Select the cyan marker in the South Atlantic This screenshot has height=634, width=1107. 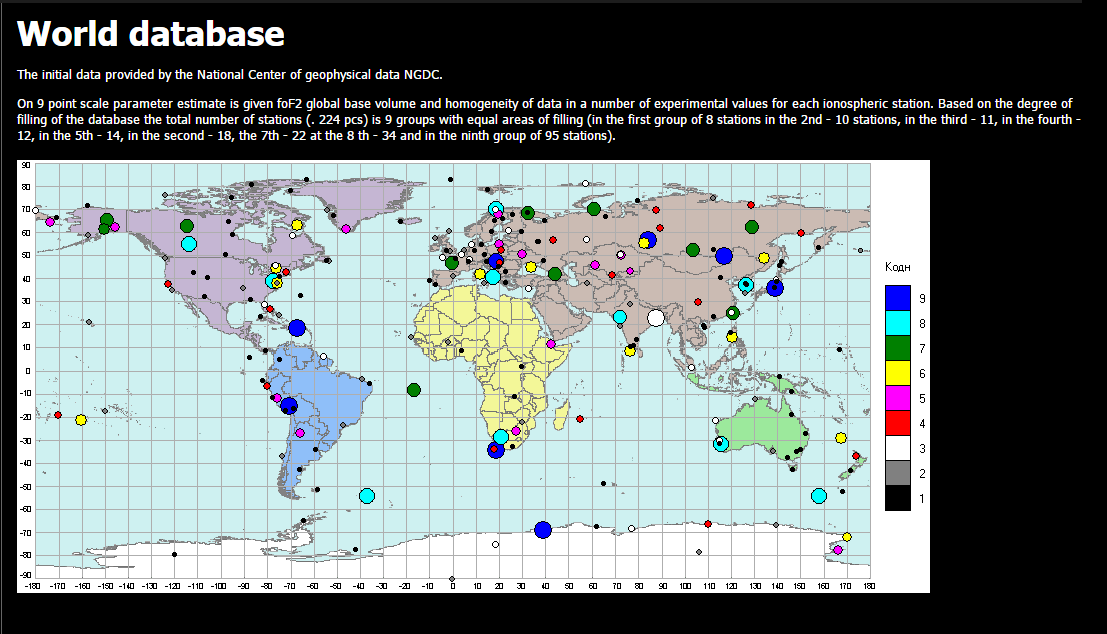(366, 496)
